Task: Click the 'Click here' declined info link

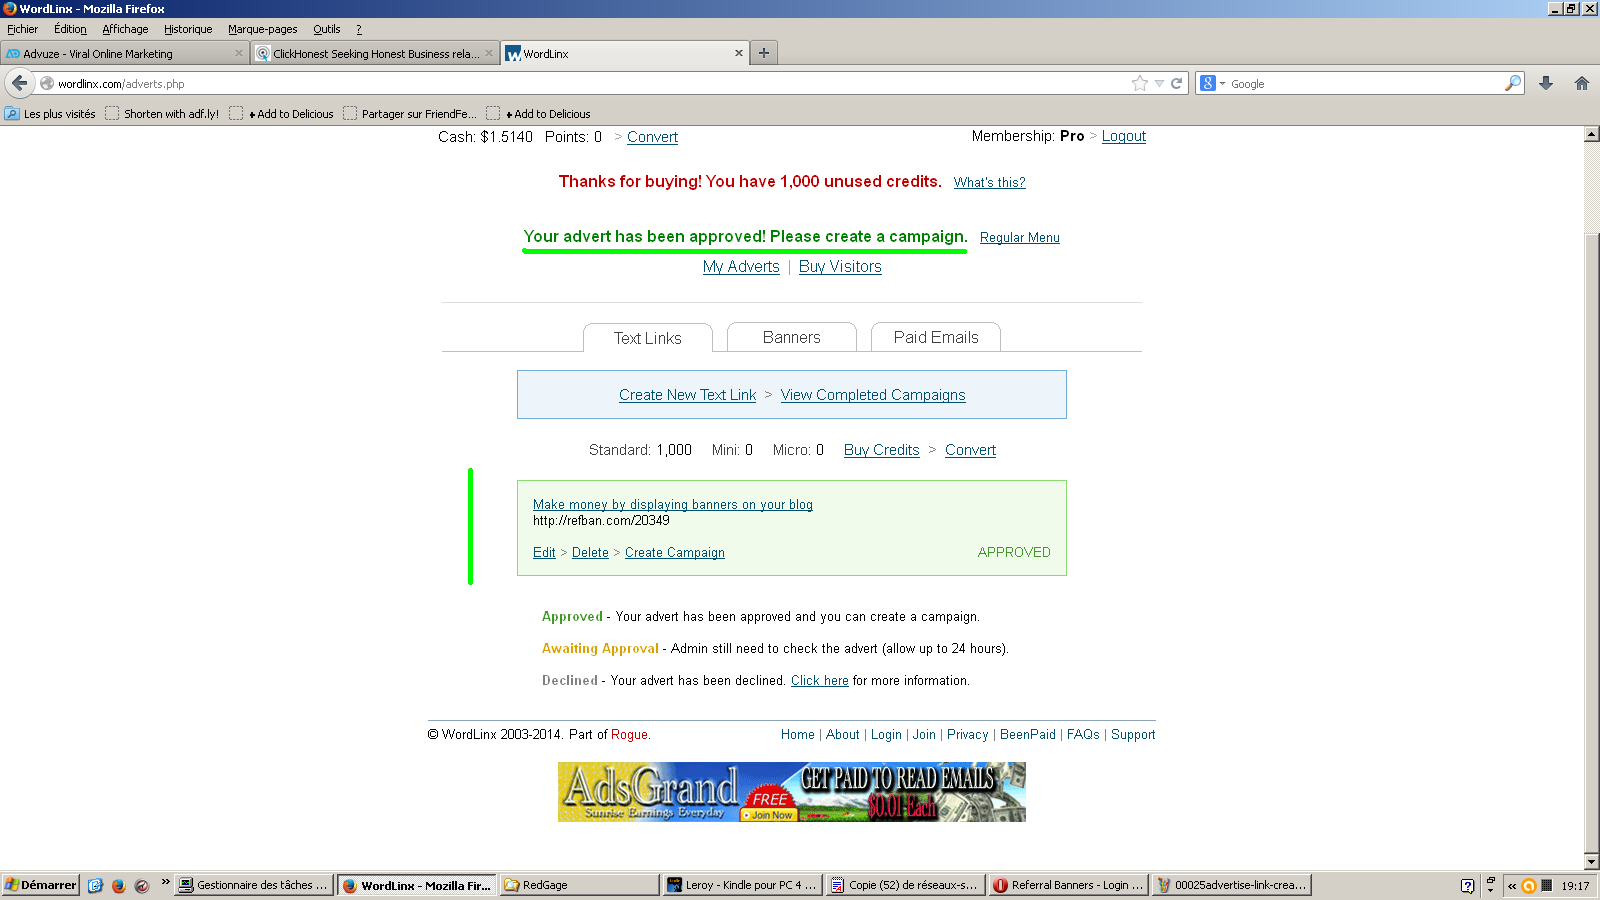Action: [x=820, y=680]
